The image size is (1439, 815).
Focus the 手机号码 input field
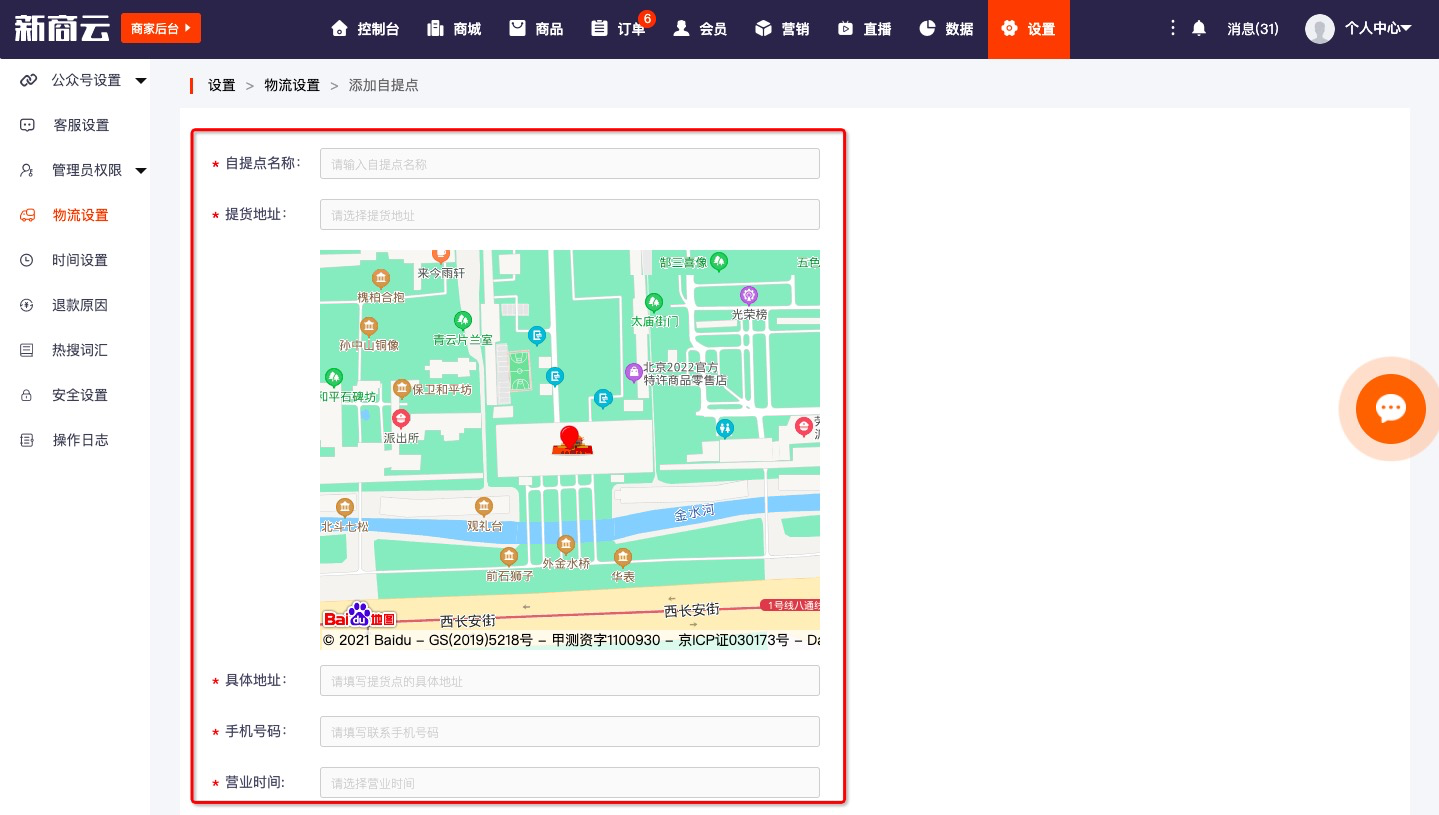tap(570, 732)
